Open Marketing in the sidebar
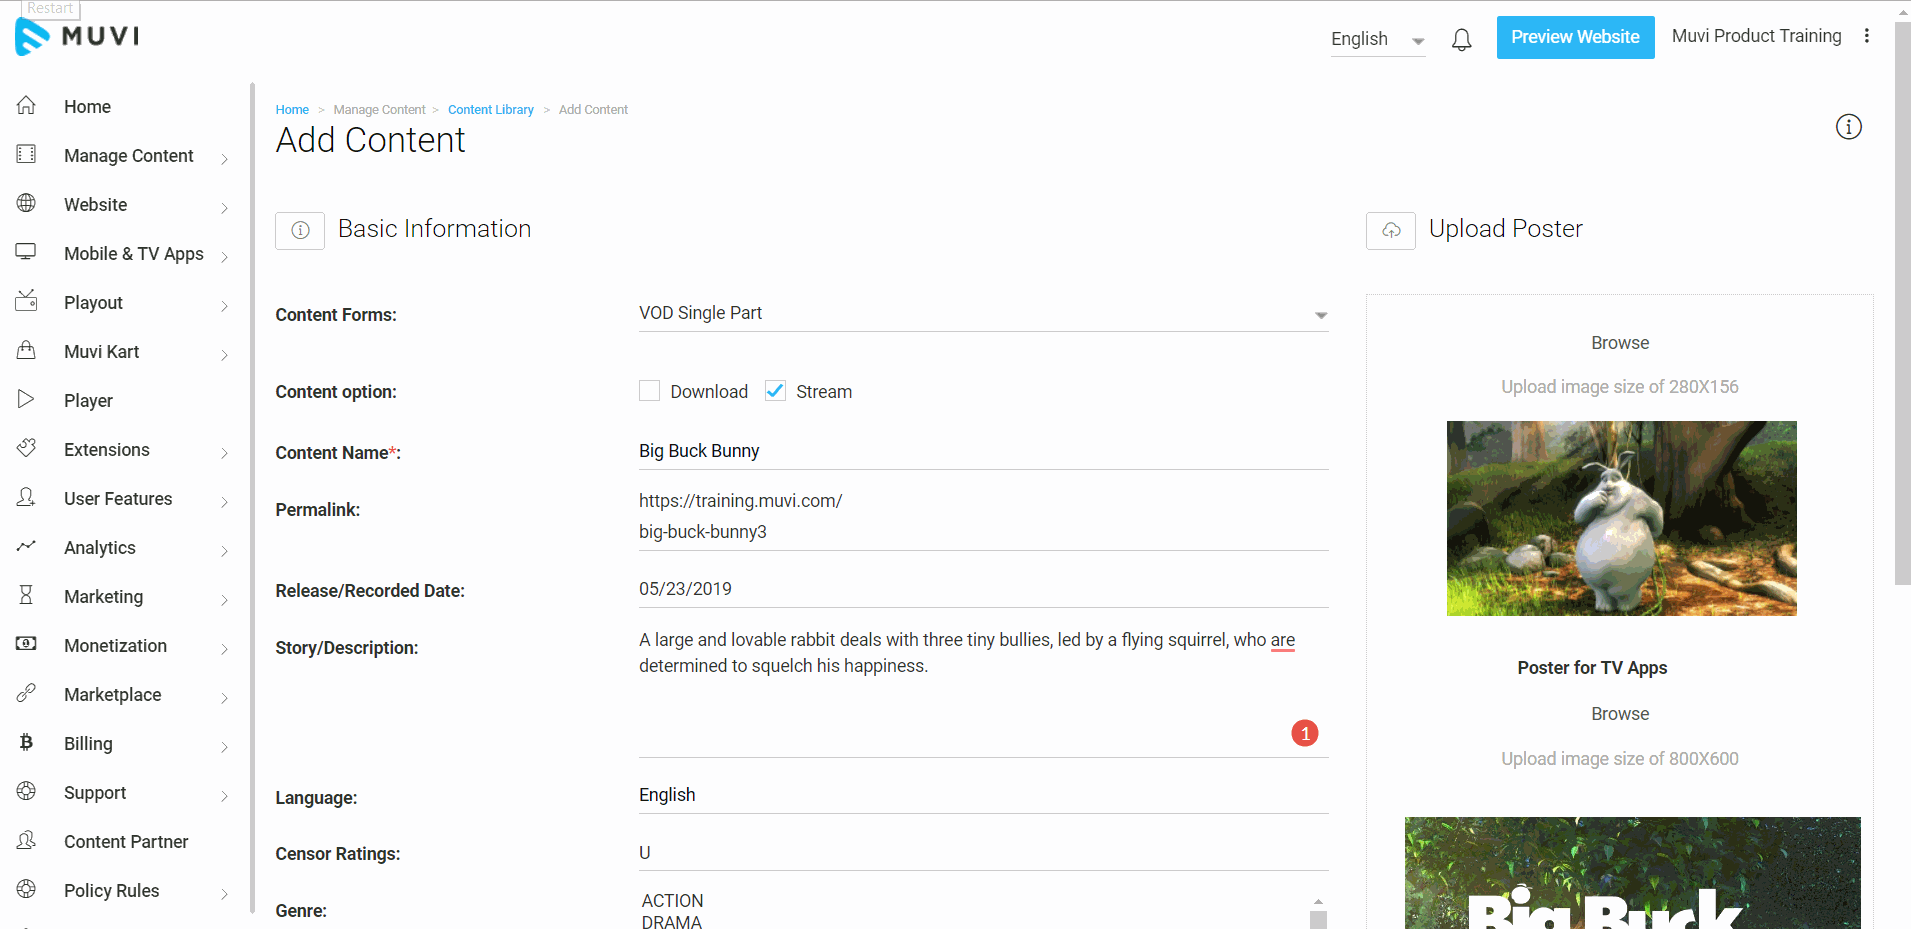The image size is (1911, 929). point(104,597)
